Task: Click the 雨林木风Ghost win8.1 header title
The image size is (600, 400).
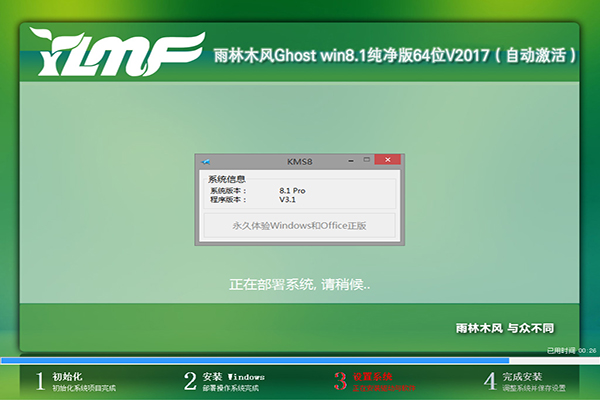Action: click(x=395, y=56)
